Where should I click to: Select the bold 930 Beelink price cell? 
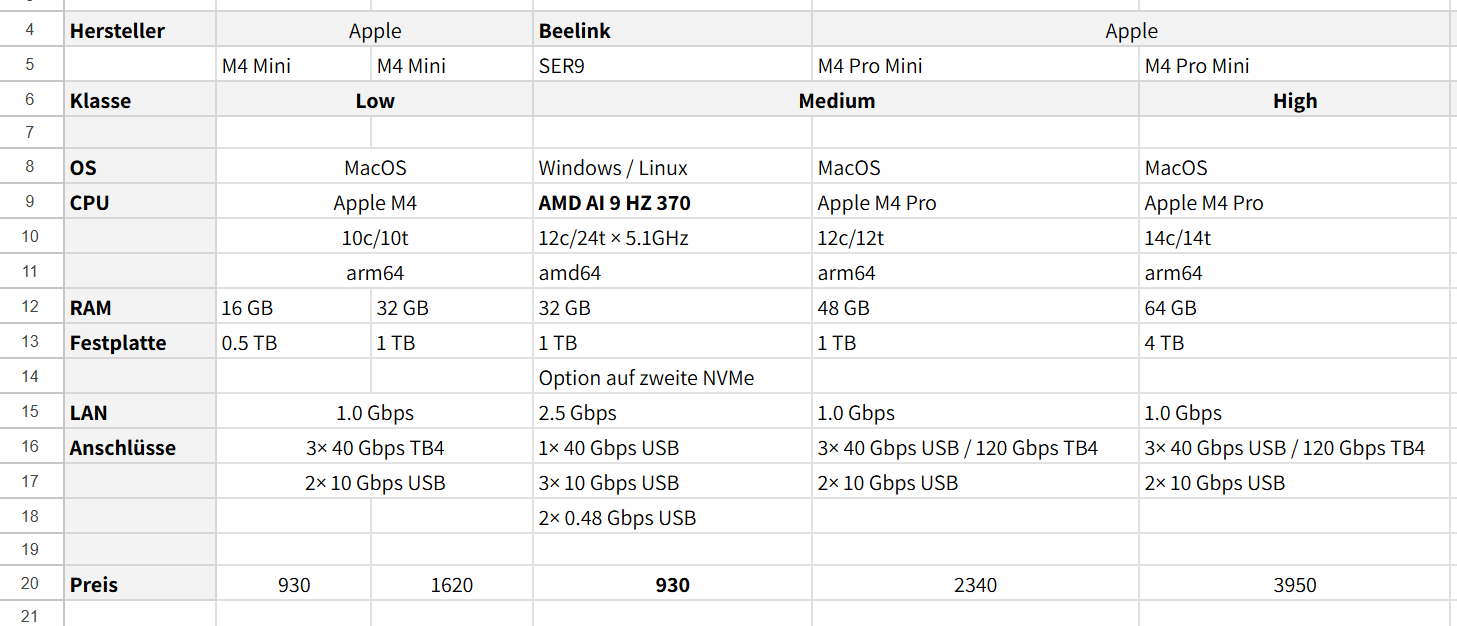click(x=673, y=585)
